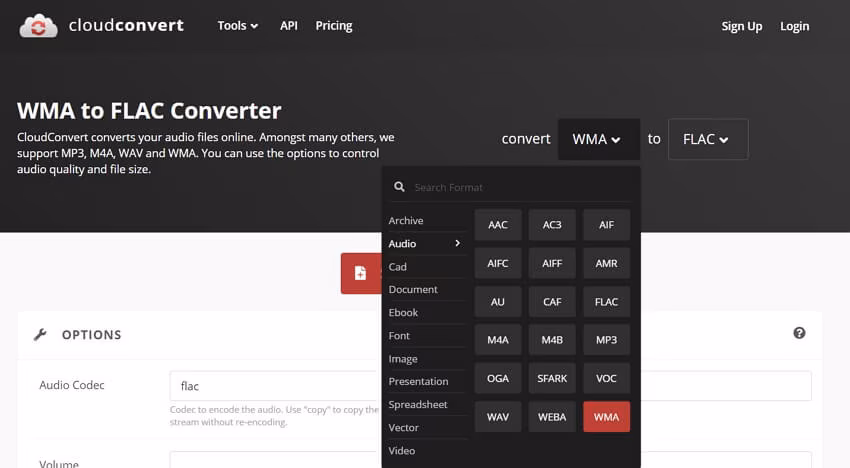This screenshot has width=850, height=468.
Task: Choose the WAV format
Action: pyautogui.click(x=498, y=416)
